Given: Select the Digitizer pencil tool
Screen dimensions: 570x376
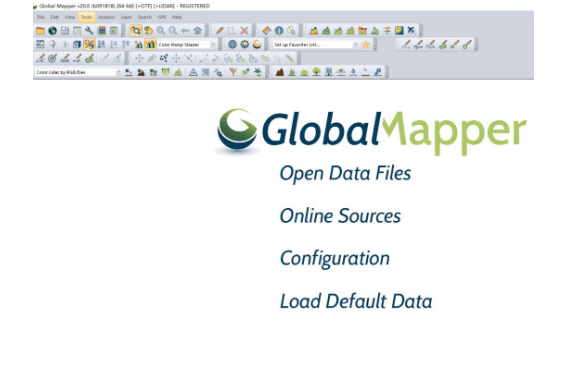Looking at the screenshot, I should coord(220,31).
